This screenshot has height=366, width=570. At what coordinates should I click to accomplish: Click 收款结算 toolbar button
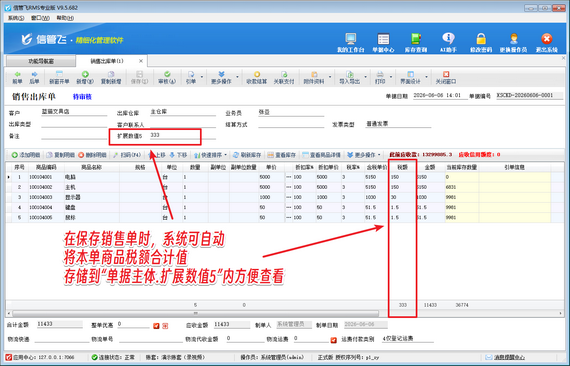(x=257, y=78)
